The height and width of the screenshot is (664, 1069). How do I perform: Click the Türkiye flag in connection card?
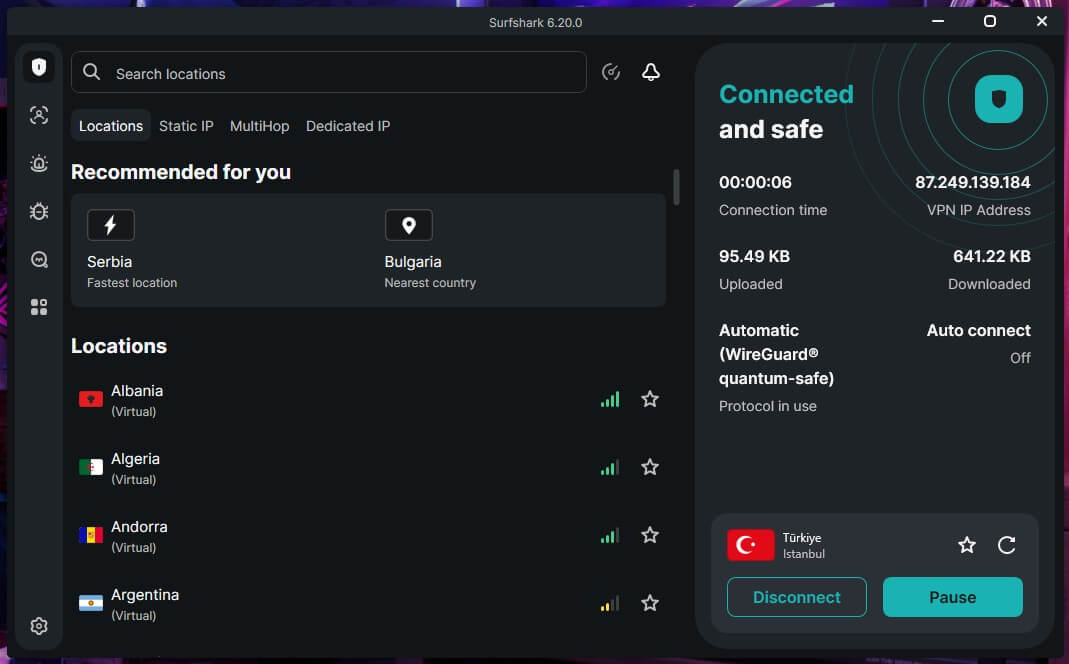point(751,545)
